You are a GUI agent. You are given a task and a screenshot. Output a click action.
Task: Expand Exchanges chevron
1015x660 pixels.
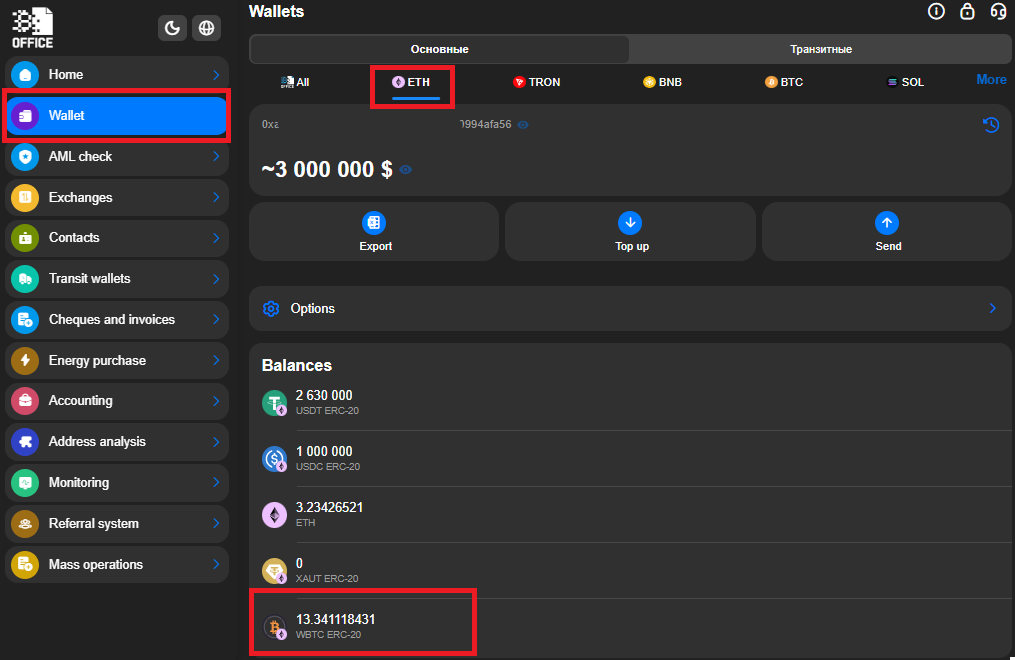pyautogui.click(x=216, y=197)
